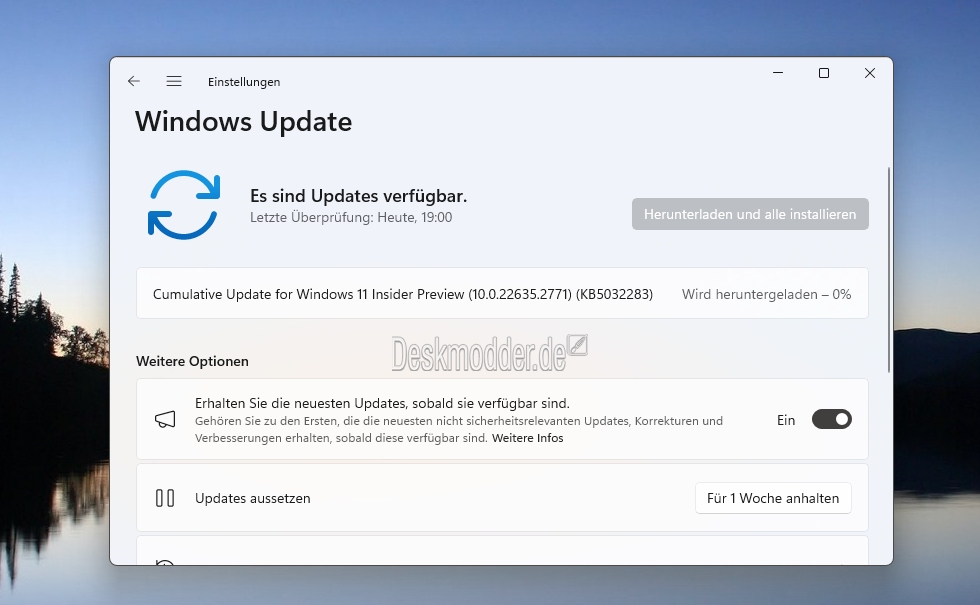Image resolution: width=980 pixels, height=605 pixels.
Task: Click the Einstellungen title bar text
Action: click(x=244, y=82)
